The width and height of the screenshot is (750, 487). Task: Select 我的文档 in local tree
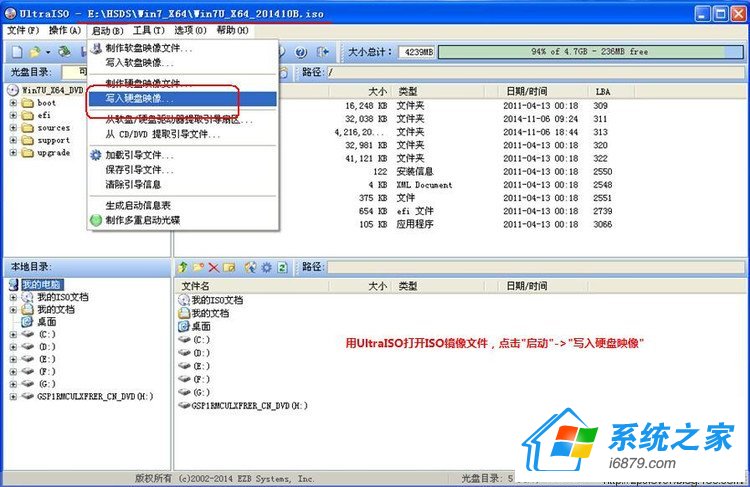[x=56, y=310]
